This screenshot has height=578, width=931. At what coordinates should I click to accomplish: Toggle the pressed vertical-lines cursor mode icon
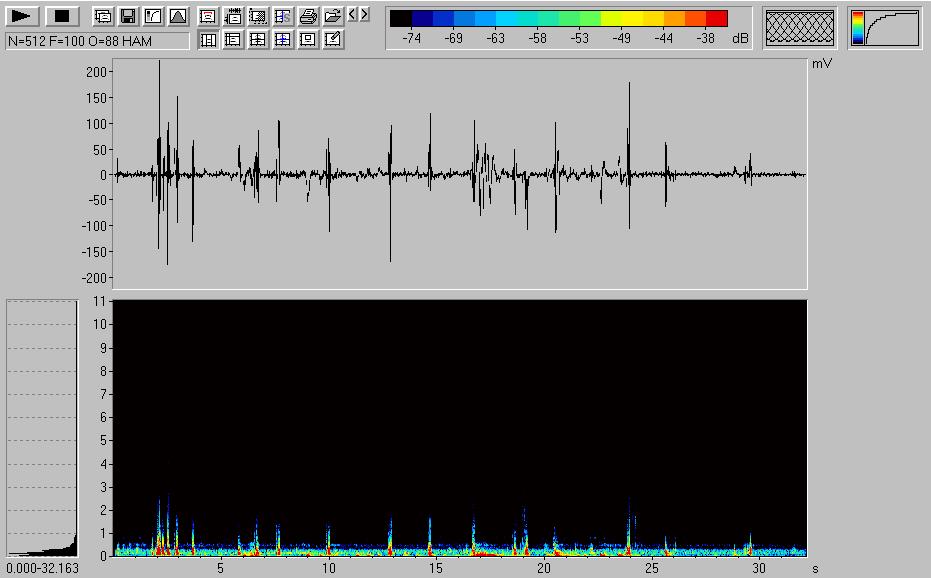pyautogui.click(x=208, y=40)
